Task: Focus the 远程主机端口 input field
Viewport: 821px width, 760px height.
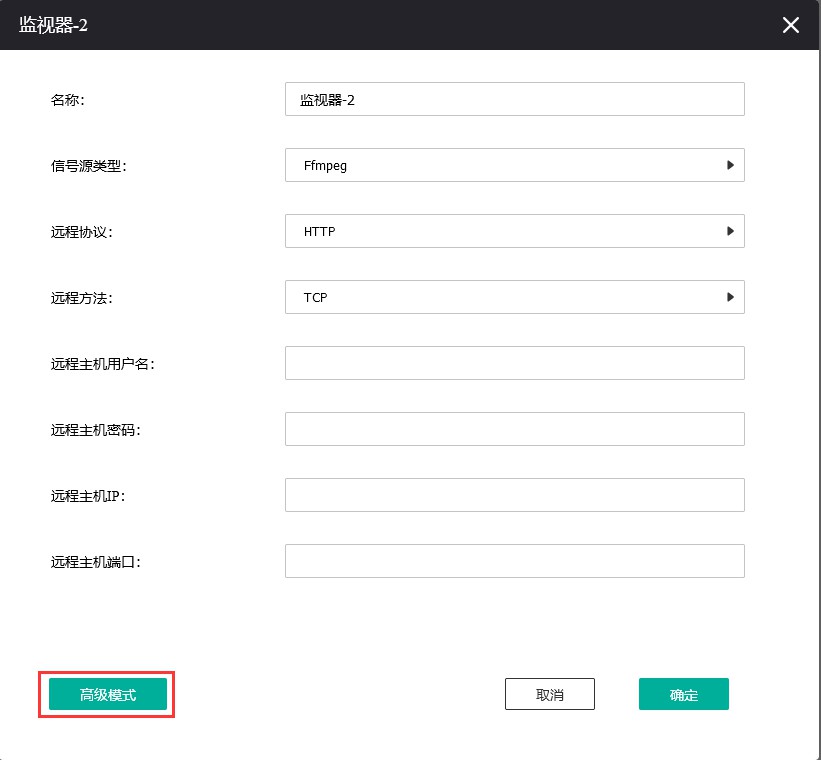Action: 514,561
